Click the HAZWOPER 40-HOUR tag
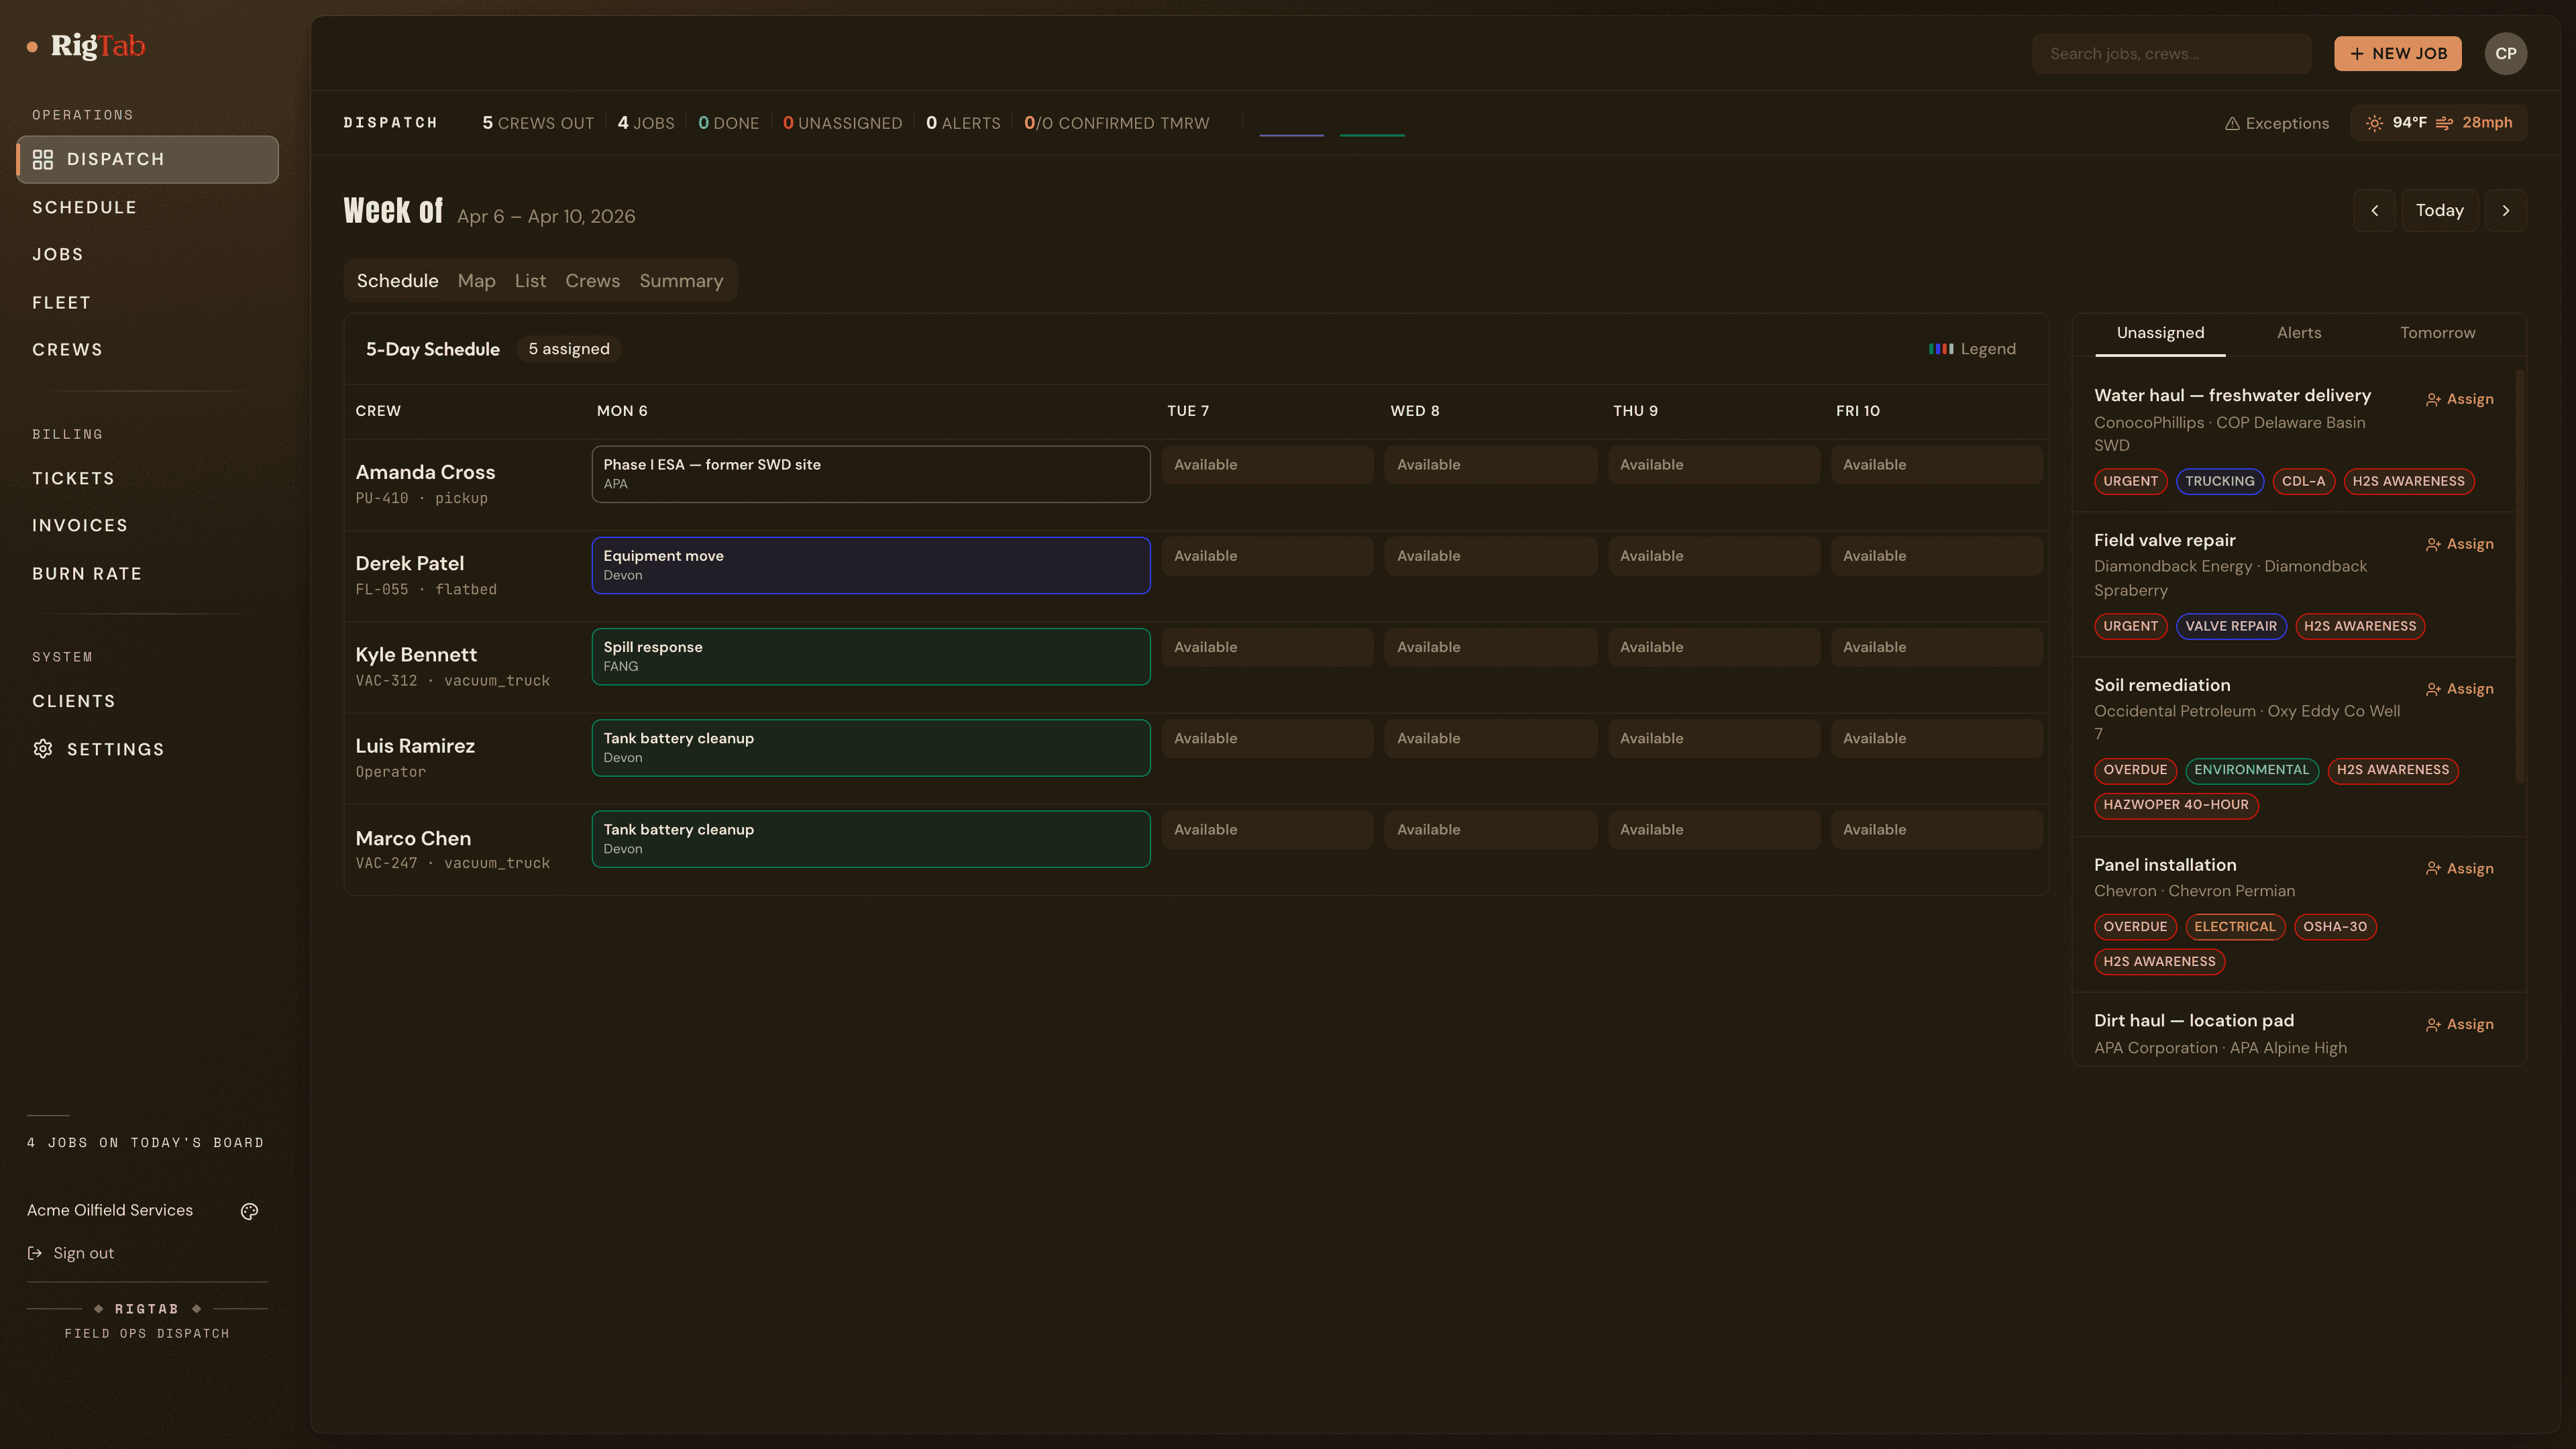Viewport: 2576px width, 1449px height. 2175,805
